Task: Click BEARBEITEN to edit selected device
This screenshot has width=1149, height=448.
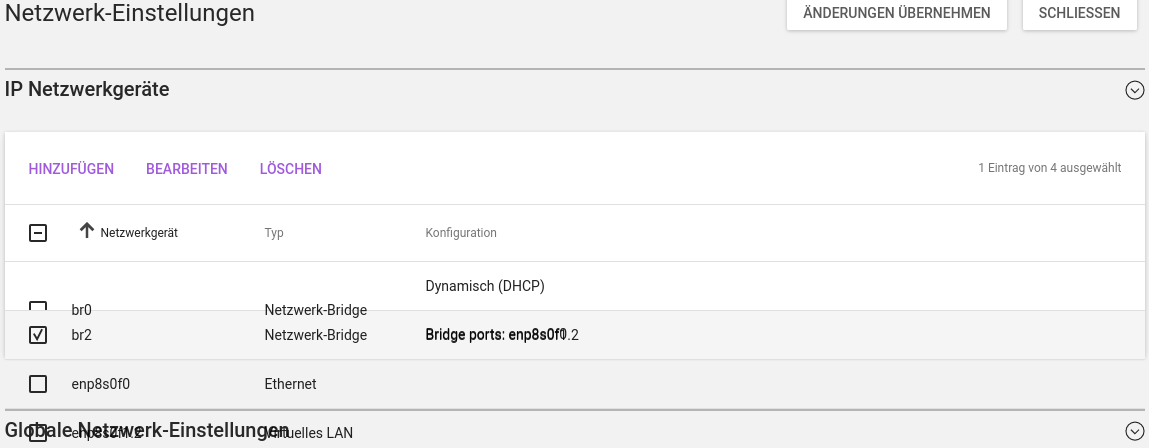Action: [187, 169]
